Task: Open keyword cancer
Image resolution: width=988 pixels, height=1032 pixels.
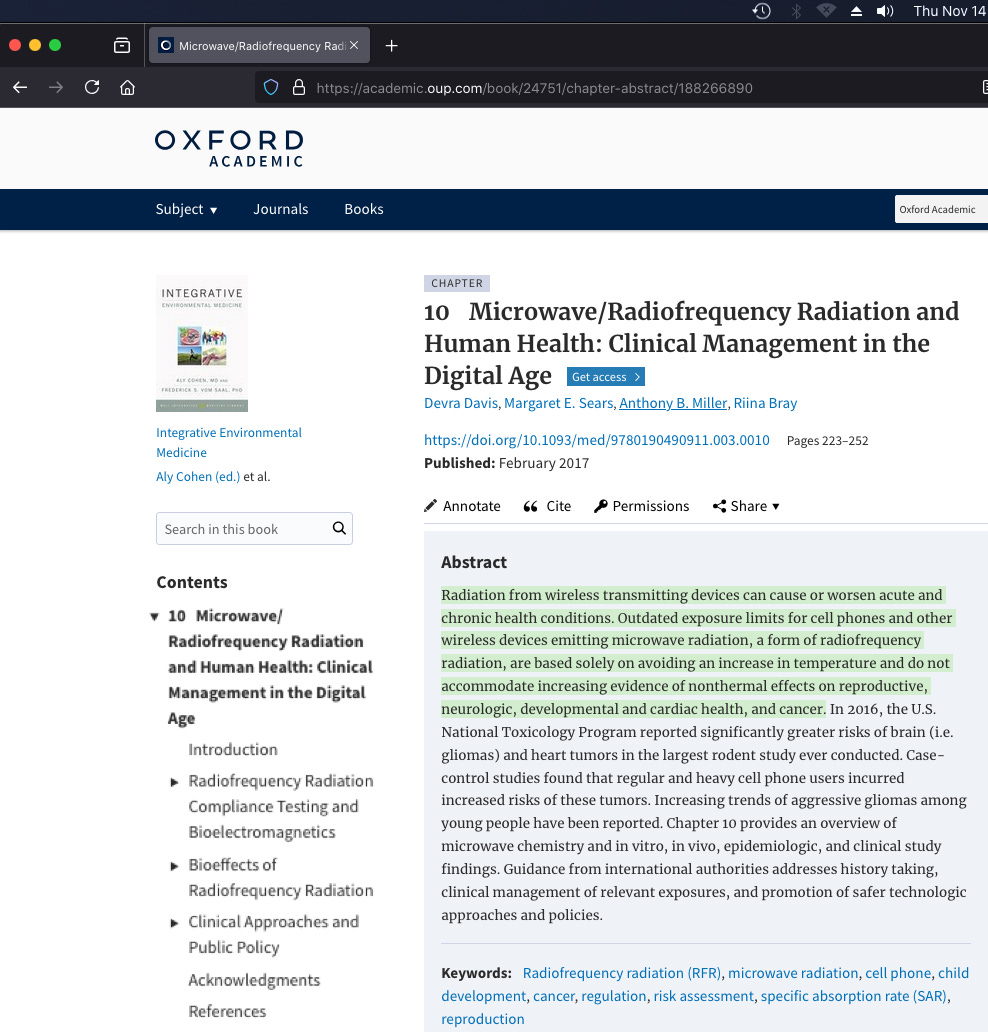Action: (554, 996)
